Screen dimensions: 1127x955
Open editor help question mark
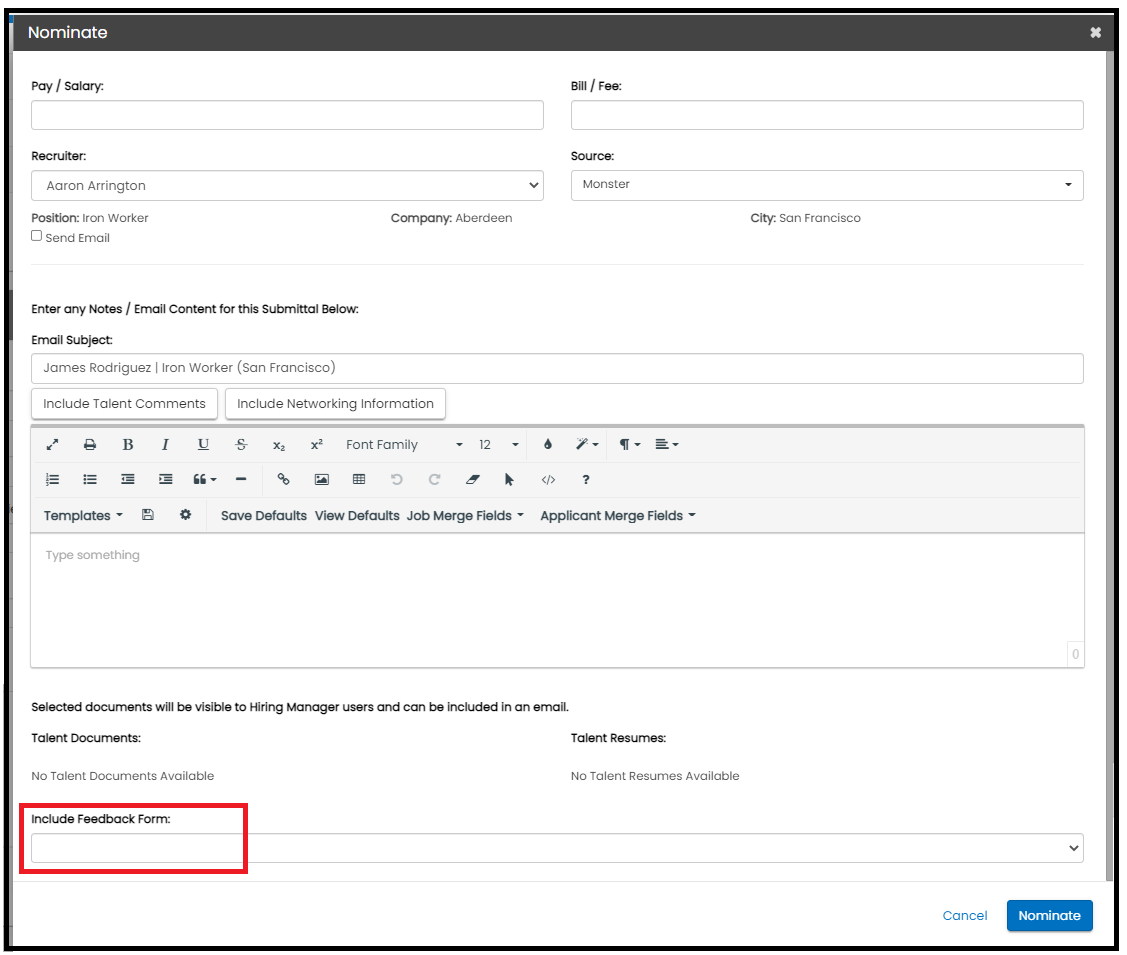586,480
